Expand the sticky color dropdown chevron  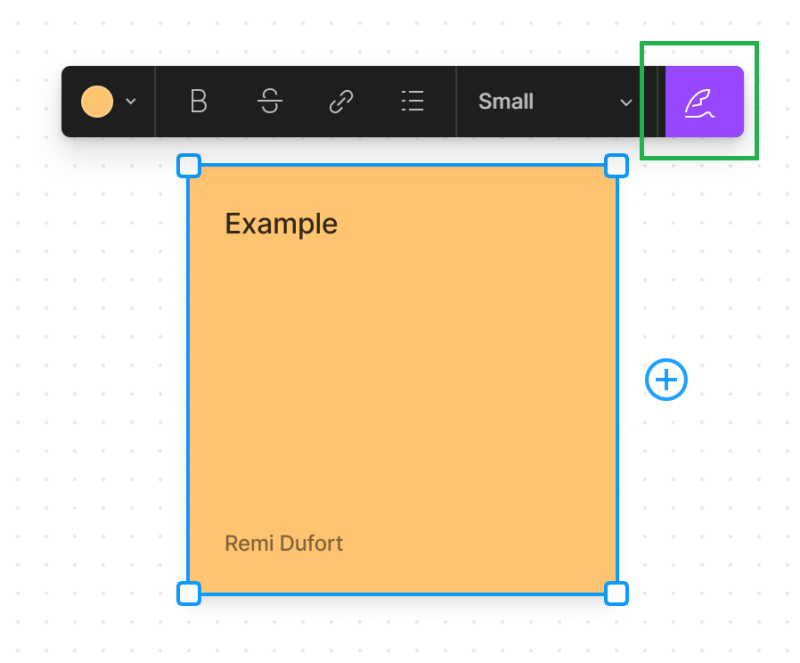[x=131, y=102]
